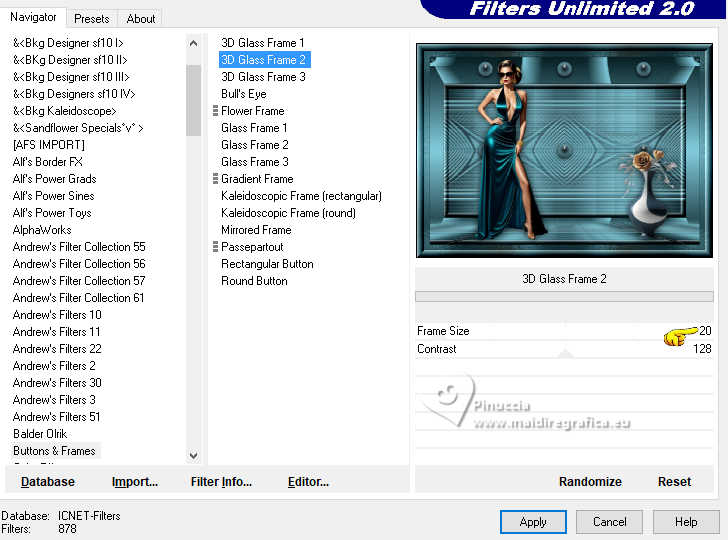Open the Database menu
This screenshot has height=540, width=728.
(48, 482)
